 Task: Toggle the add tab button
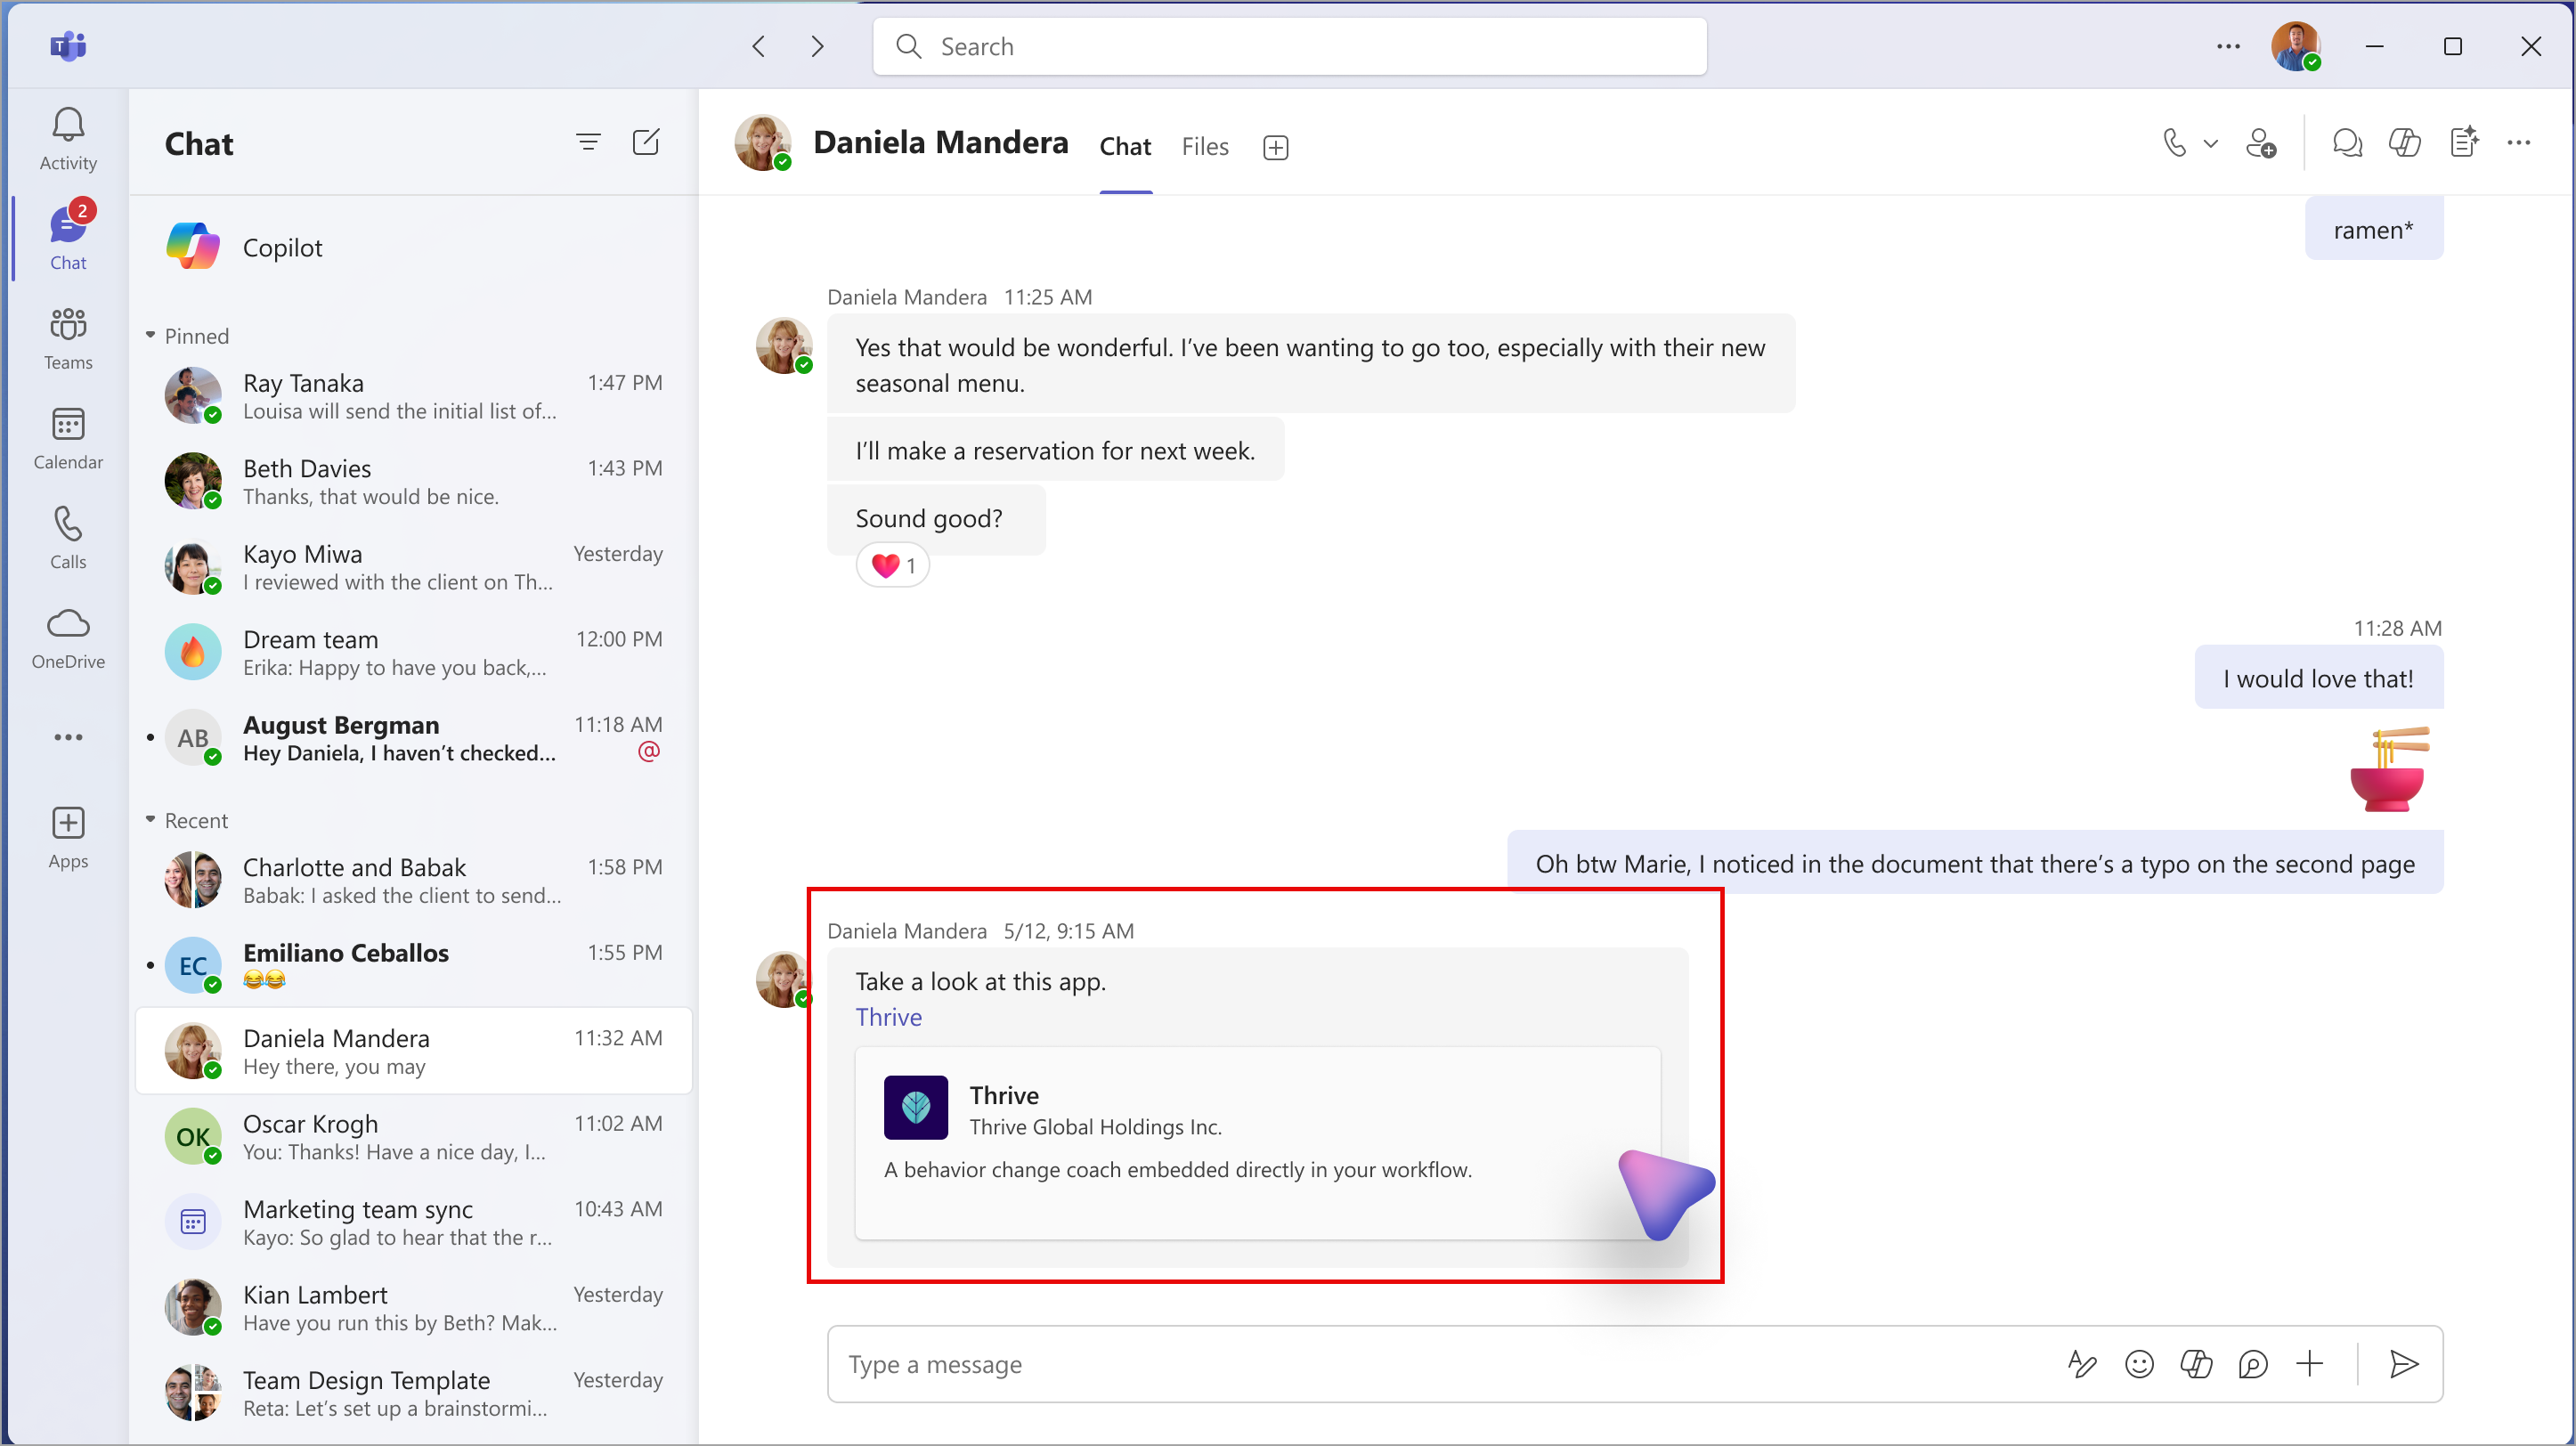point(1276,147)
